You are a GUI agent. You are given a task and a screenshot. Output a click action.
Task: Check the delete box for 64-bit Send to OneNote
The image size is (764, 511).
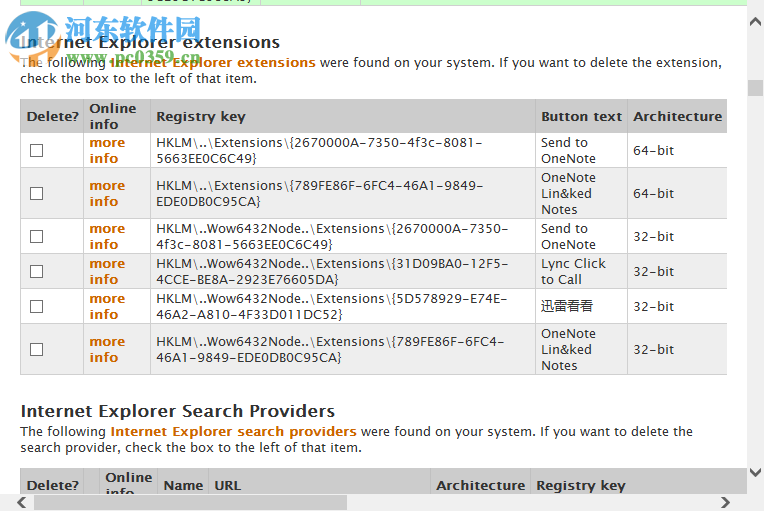pos(37,151)
